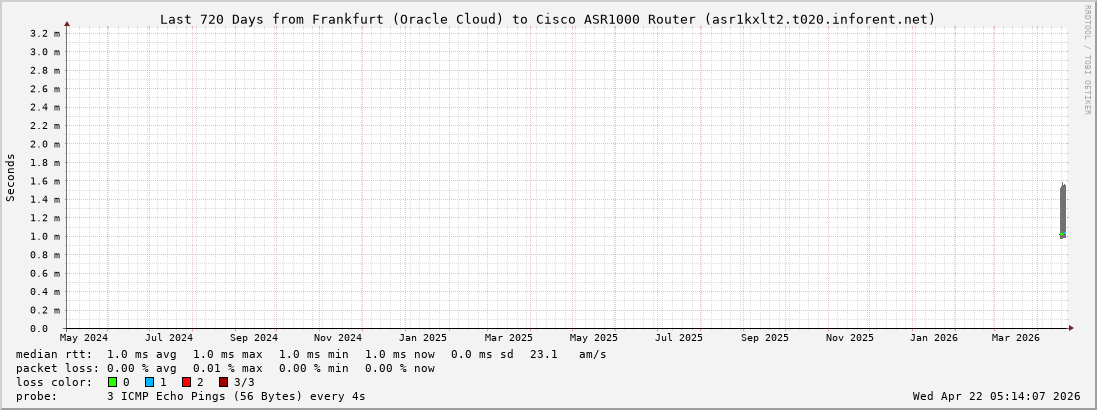
Task: Click the red arrow at the x-axis end
Action: (1070, 328)
